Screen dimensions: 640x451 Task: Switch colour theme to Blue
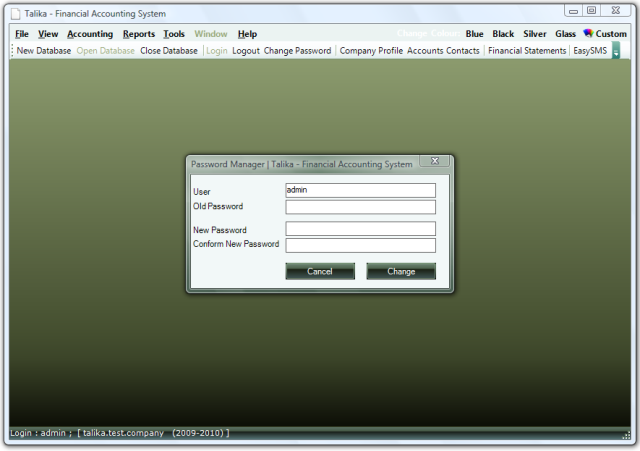(474, 34)
